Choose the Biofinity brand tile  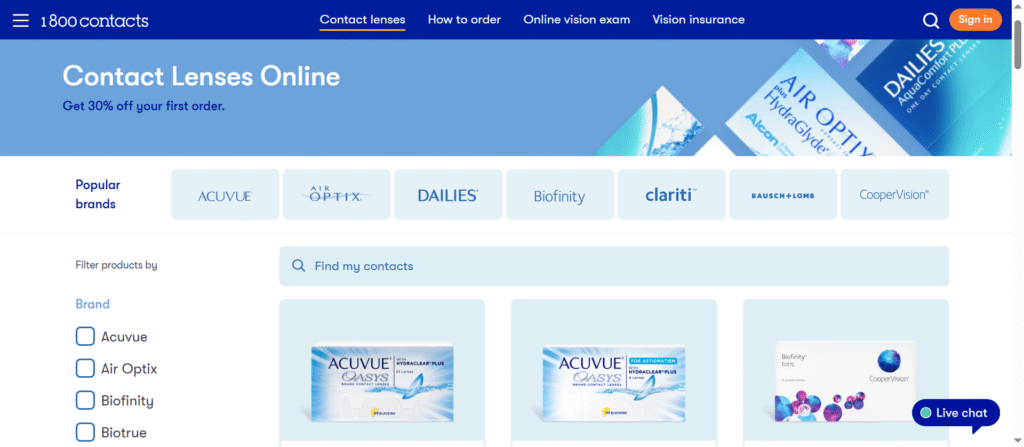tap(560, 195)
